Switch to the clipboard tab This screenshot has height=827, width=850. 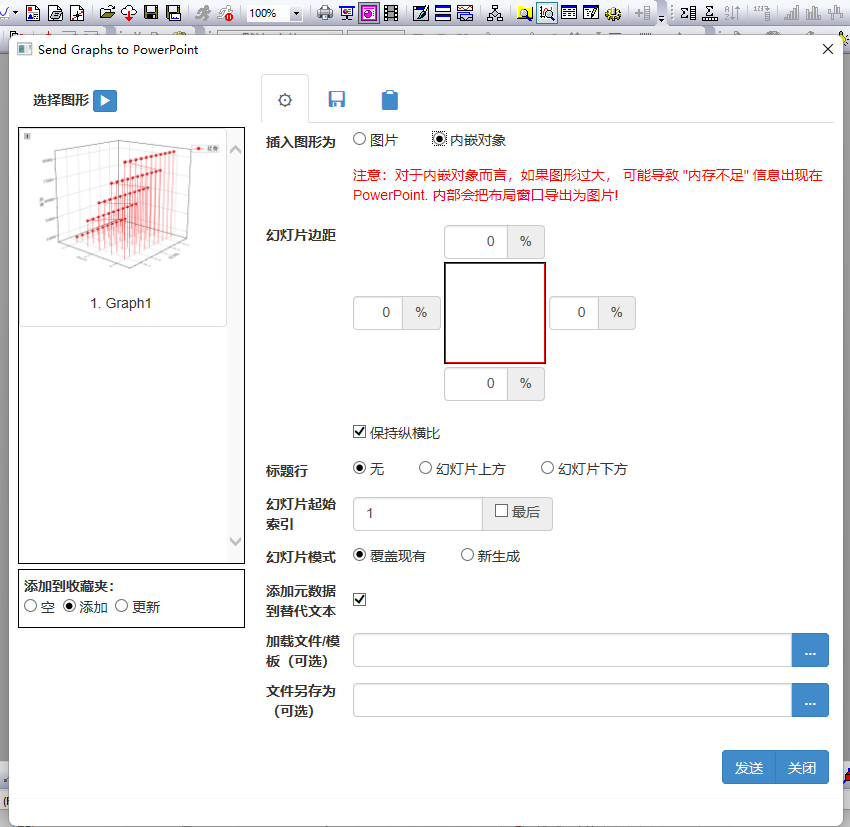[x=389, y=99]
